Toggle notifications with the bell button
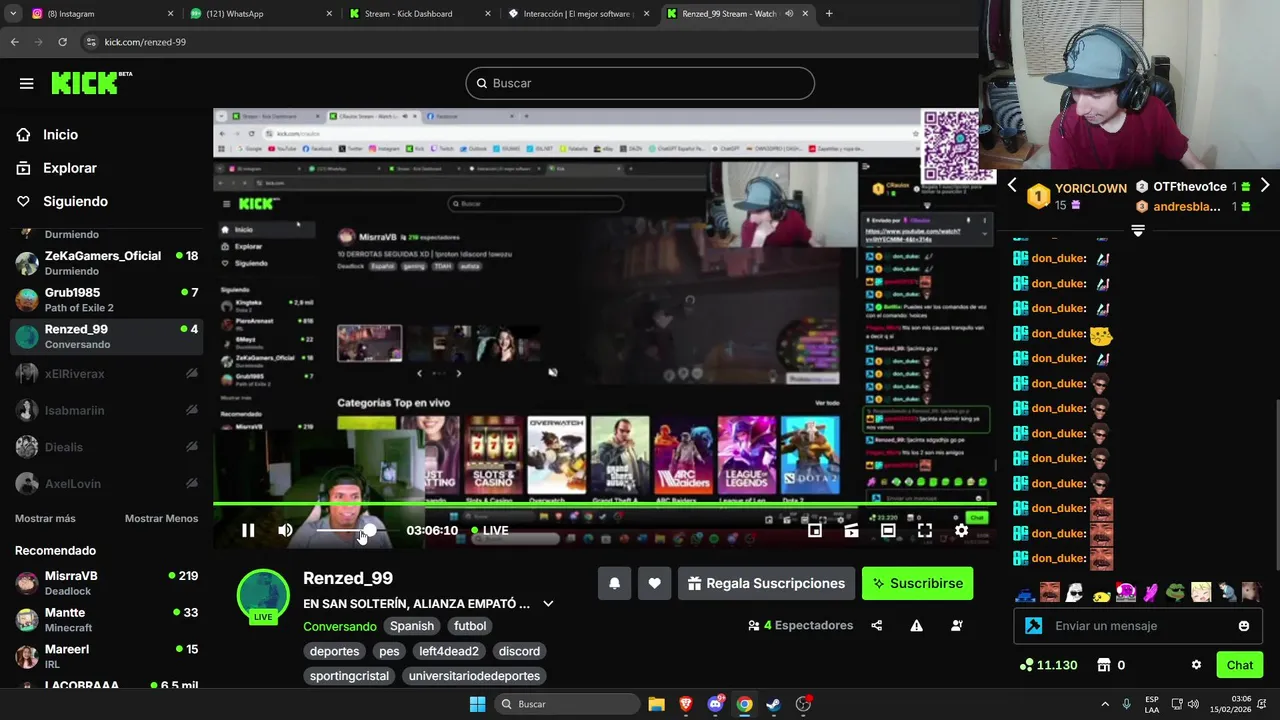Screen dimensions: 1280x720 (615, 583)
